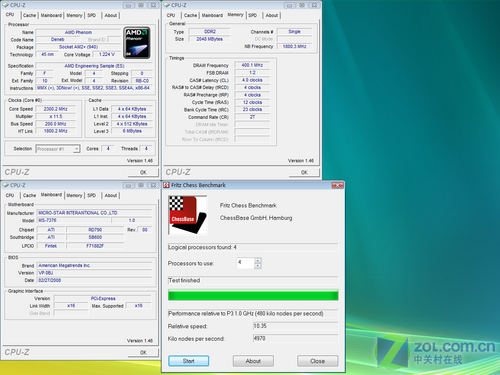500x375 pixels.
Task: Click OK in the Mainboard CPU-Z window
Action: [143, 352]
